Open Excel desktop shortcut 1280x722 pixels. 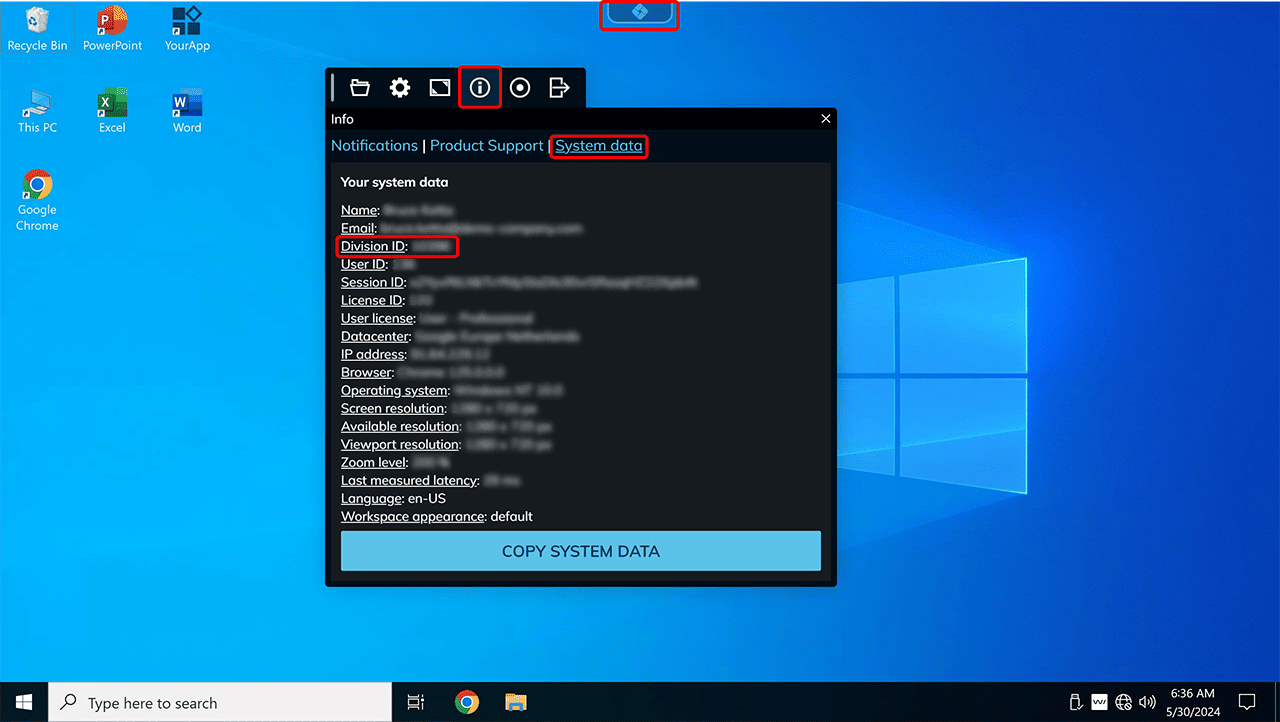click(x=112, y=110)
